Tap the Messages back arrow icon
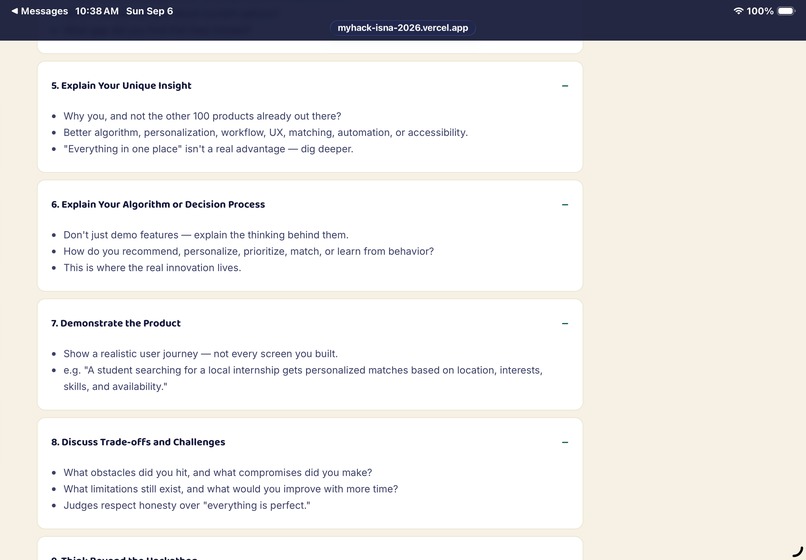This screenshot has height=560, width=806. coord(14,11)
